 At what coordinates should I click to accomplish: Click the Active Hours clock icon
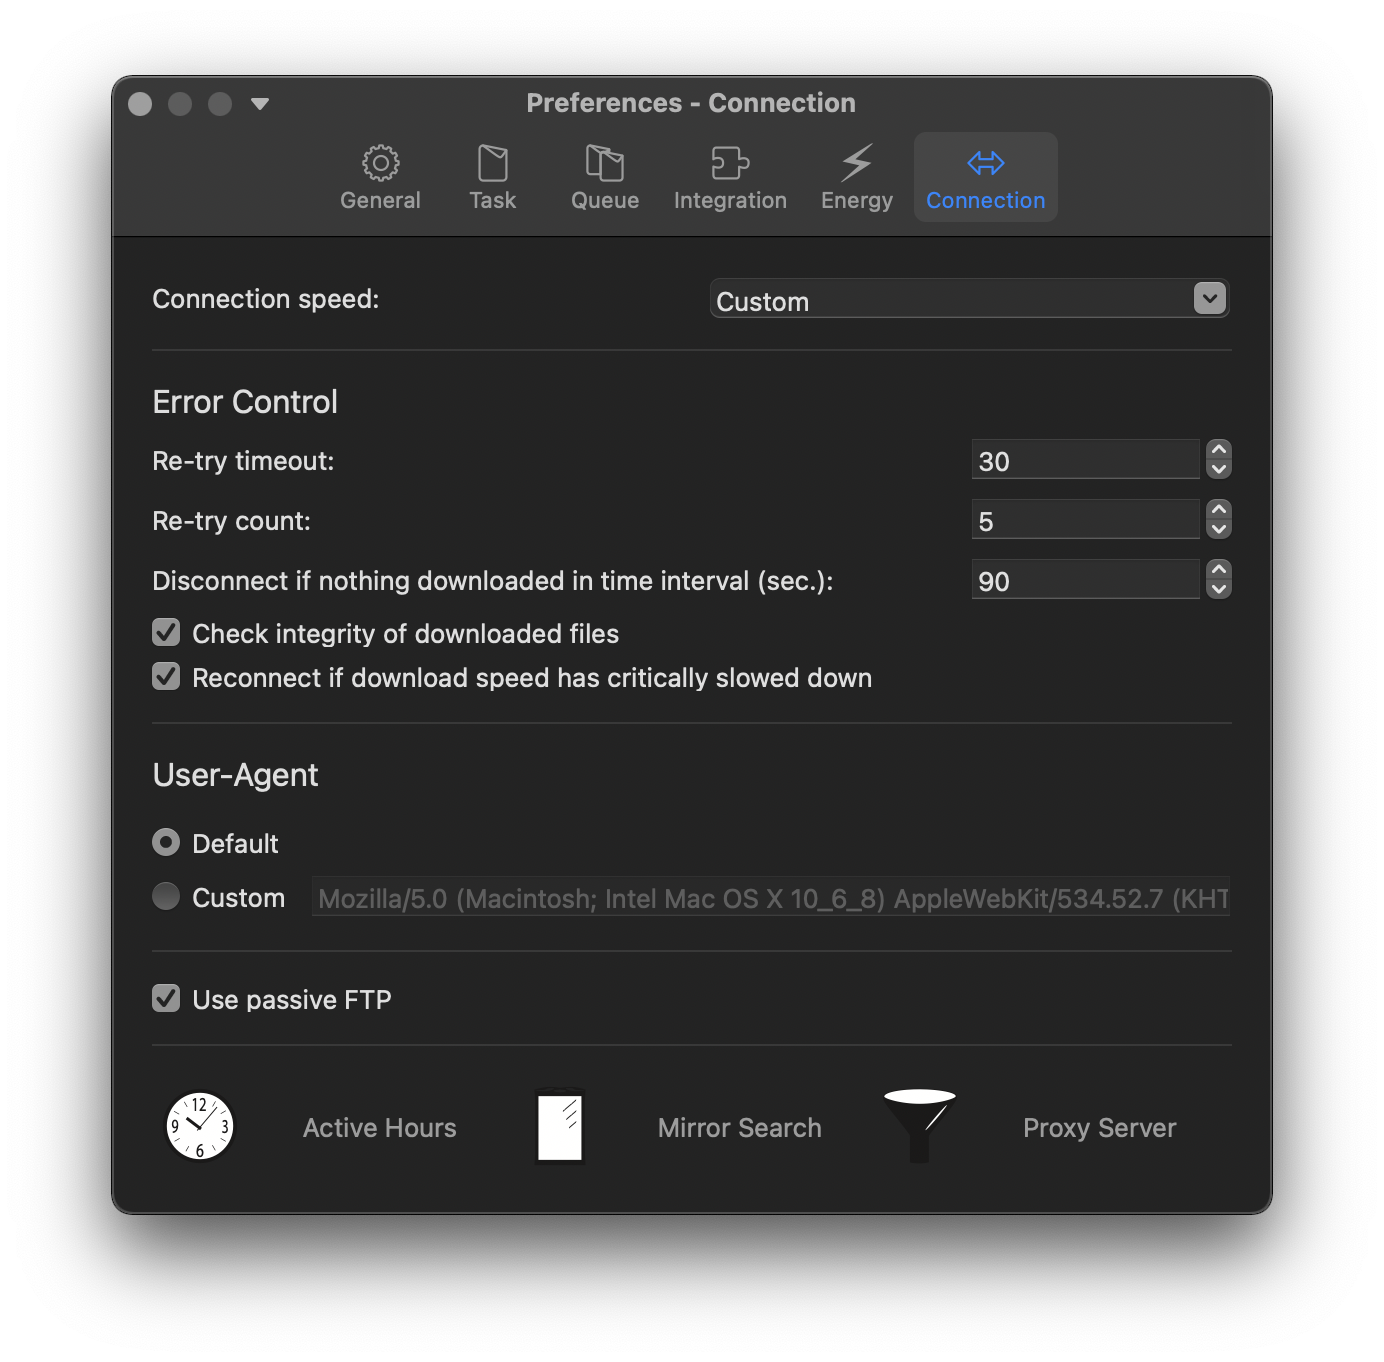[200, 1127]
